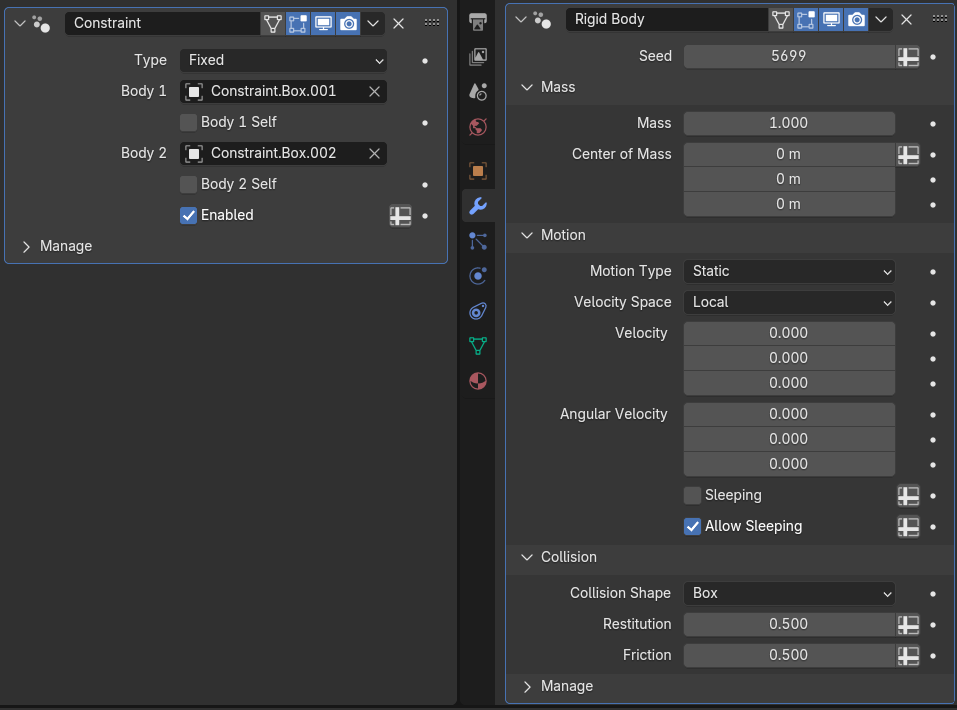Collapse the Constraint modifier panel
Image resolution: width=957 pixels, height=710 pixels.
[20, 24]
